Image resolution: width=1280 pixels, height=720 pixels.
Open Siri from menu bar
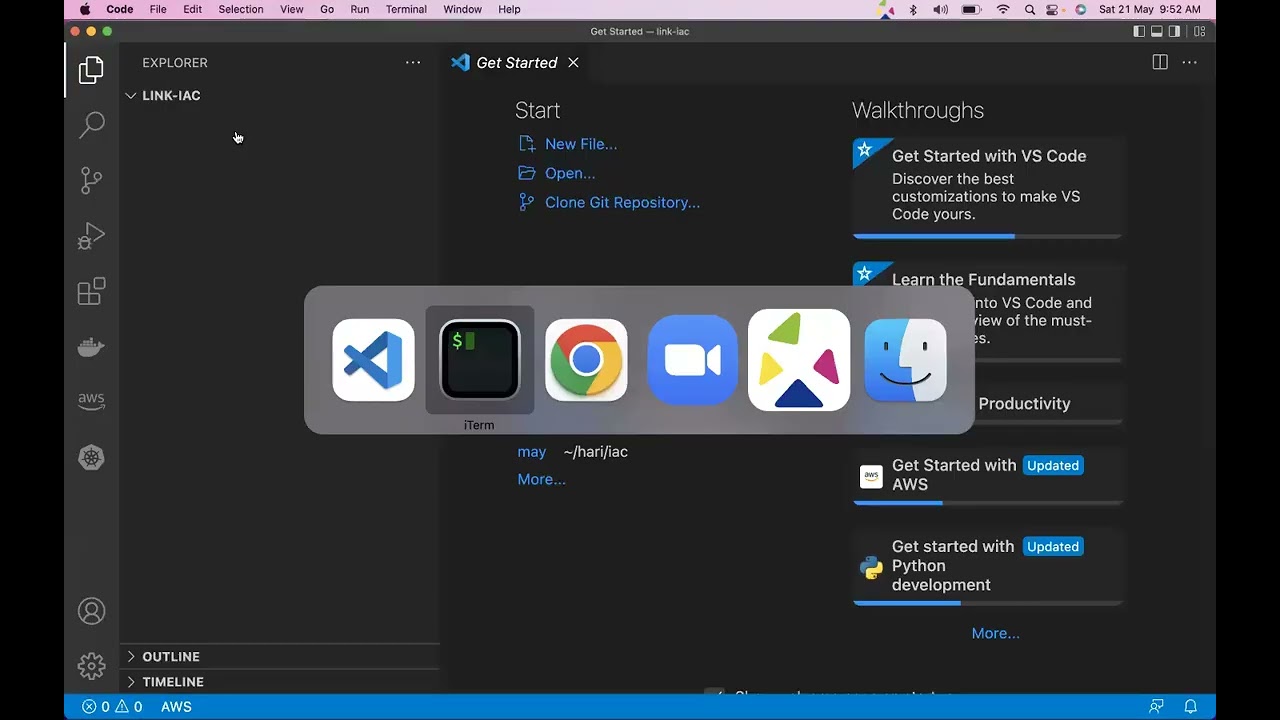pos(1081,9)
